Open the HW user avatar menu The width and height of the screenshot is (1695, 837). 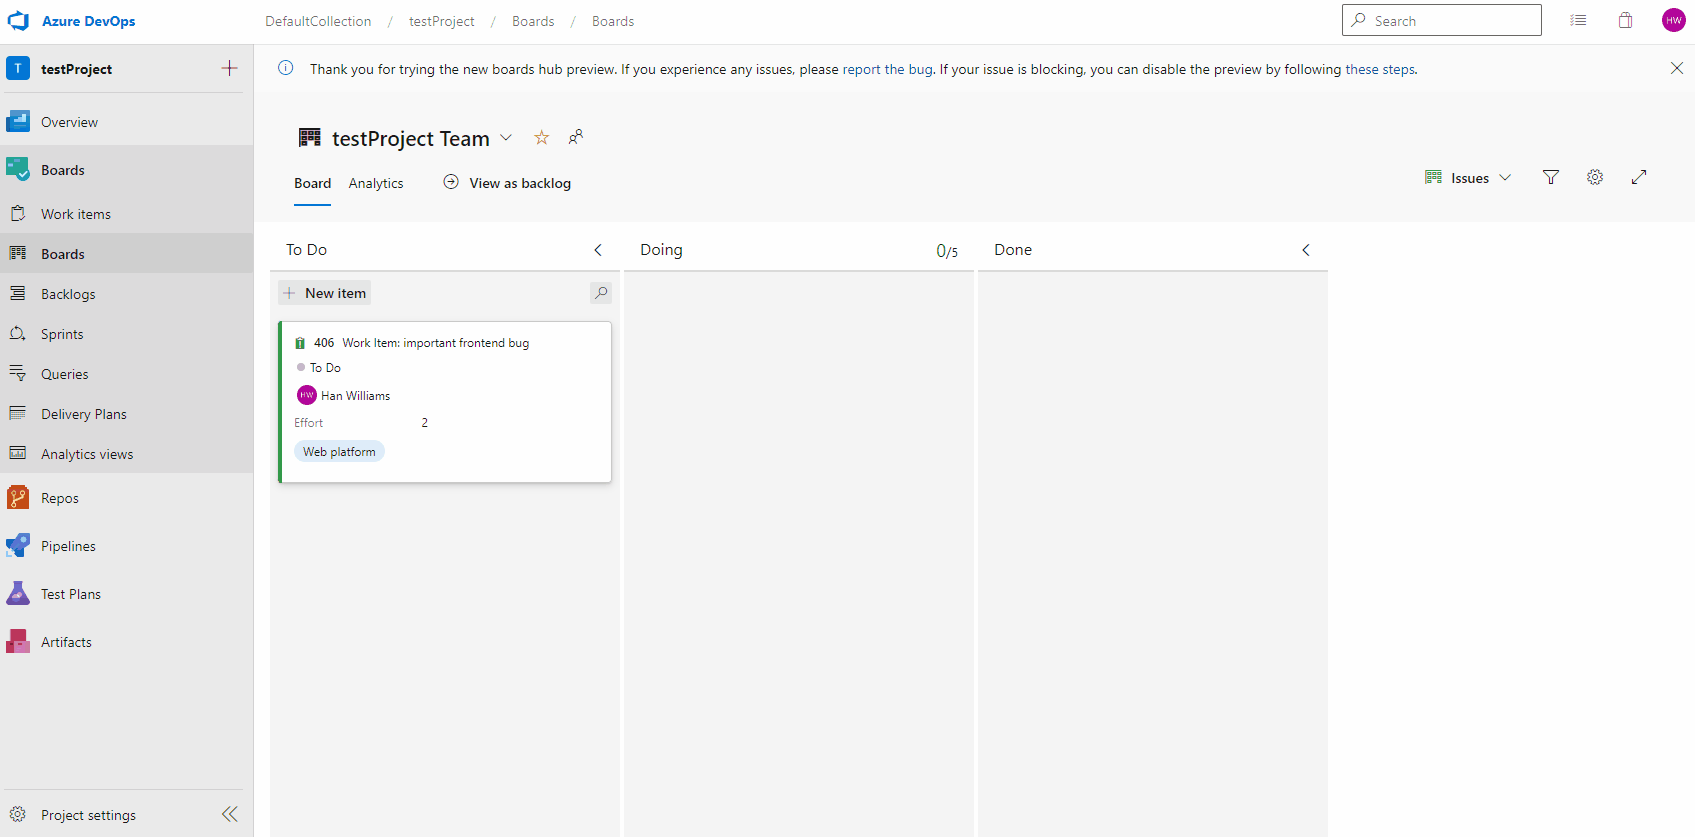click(x=1673, y=20)
